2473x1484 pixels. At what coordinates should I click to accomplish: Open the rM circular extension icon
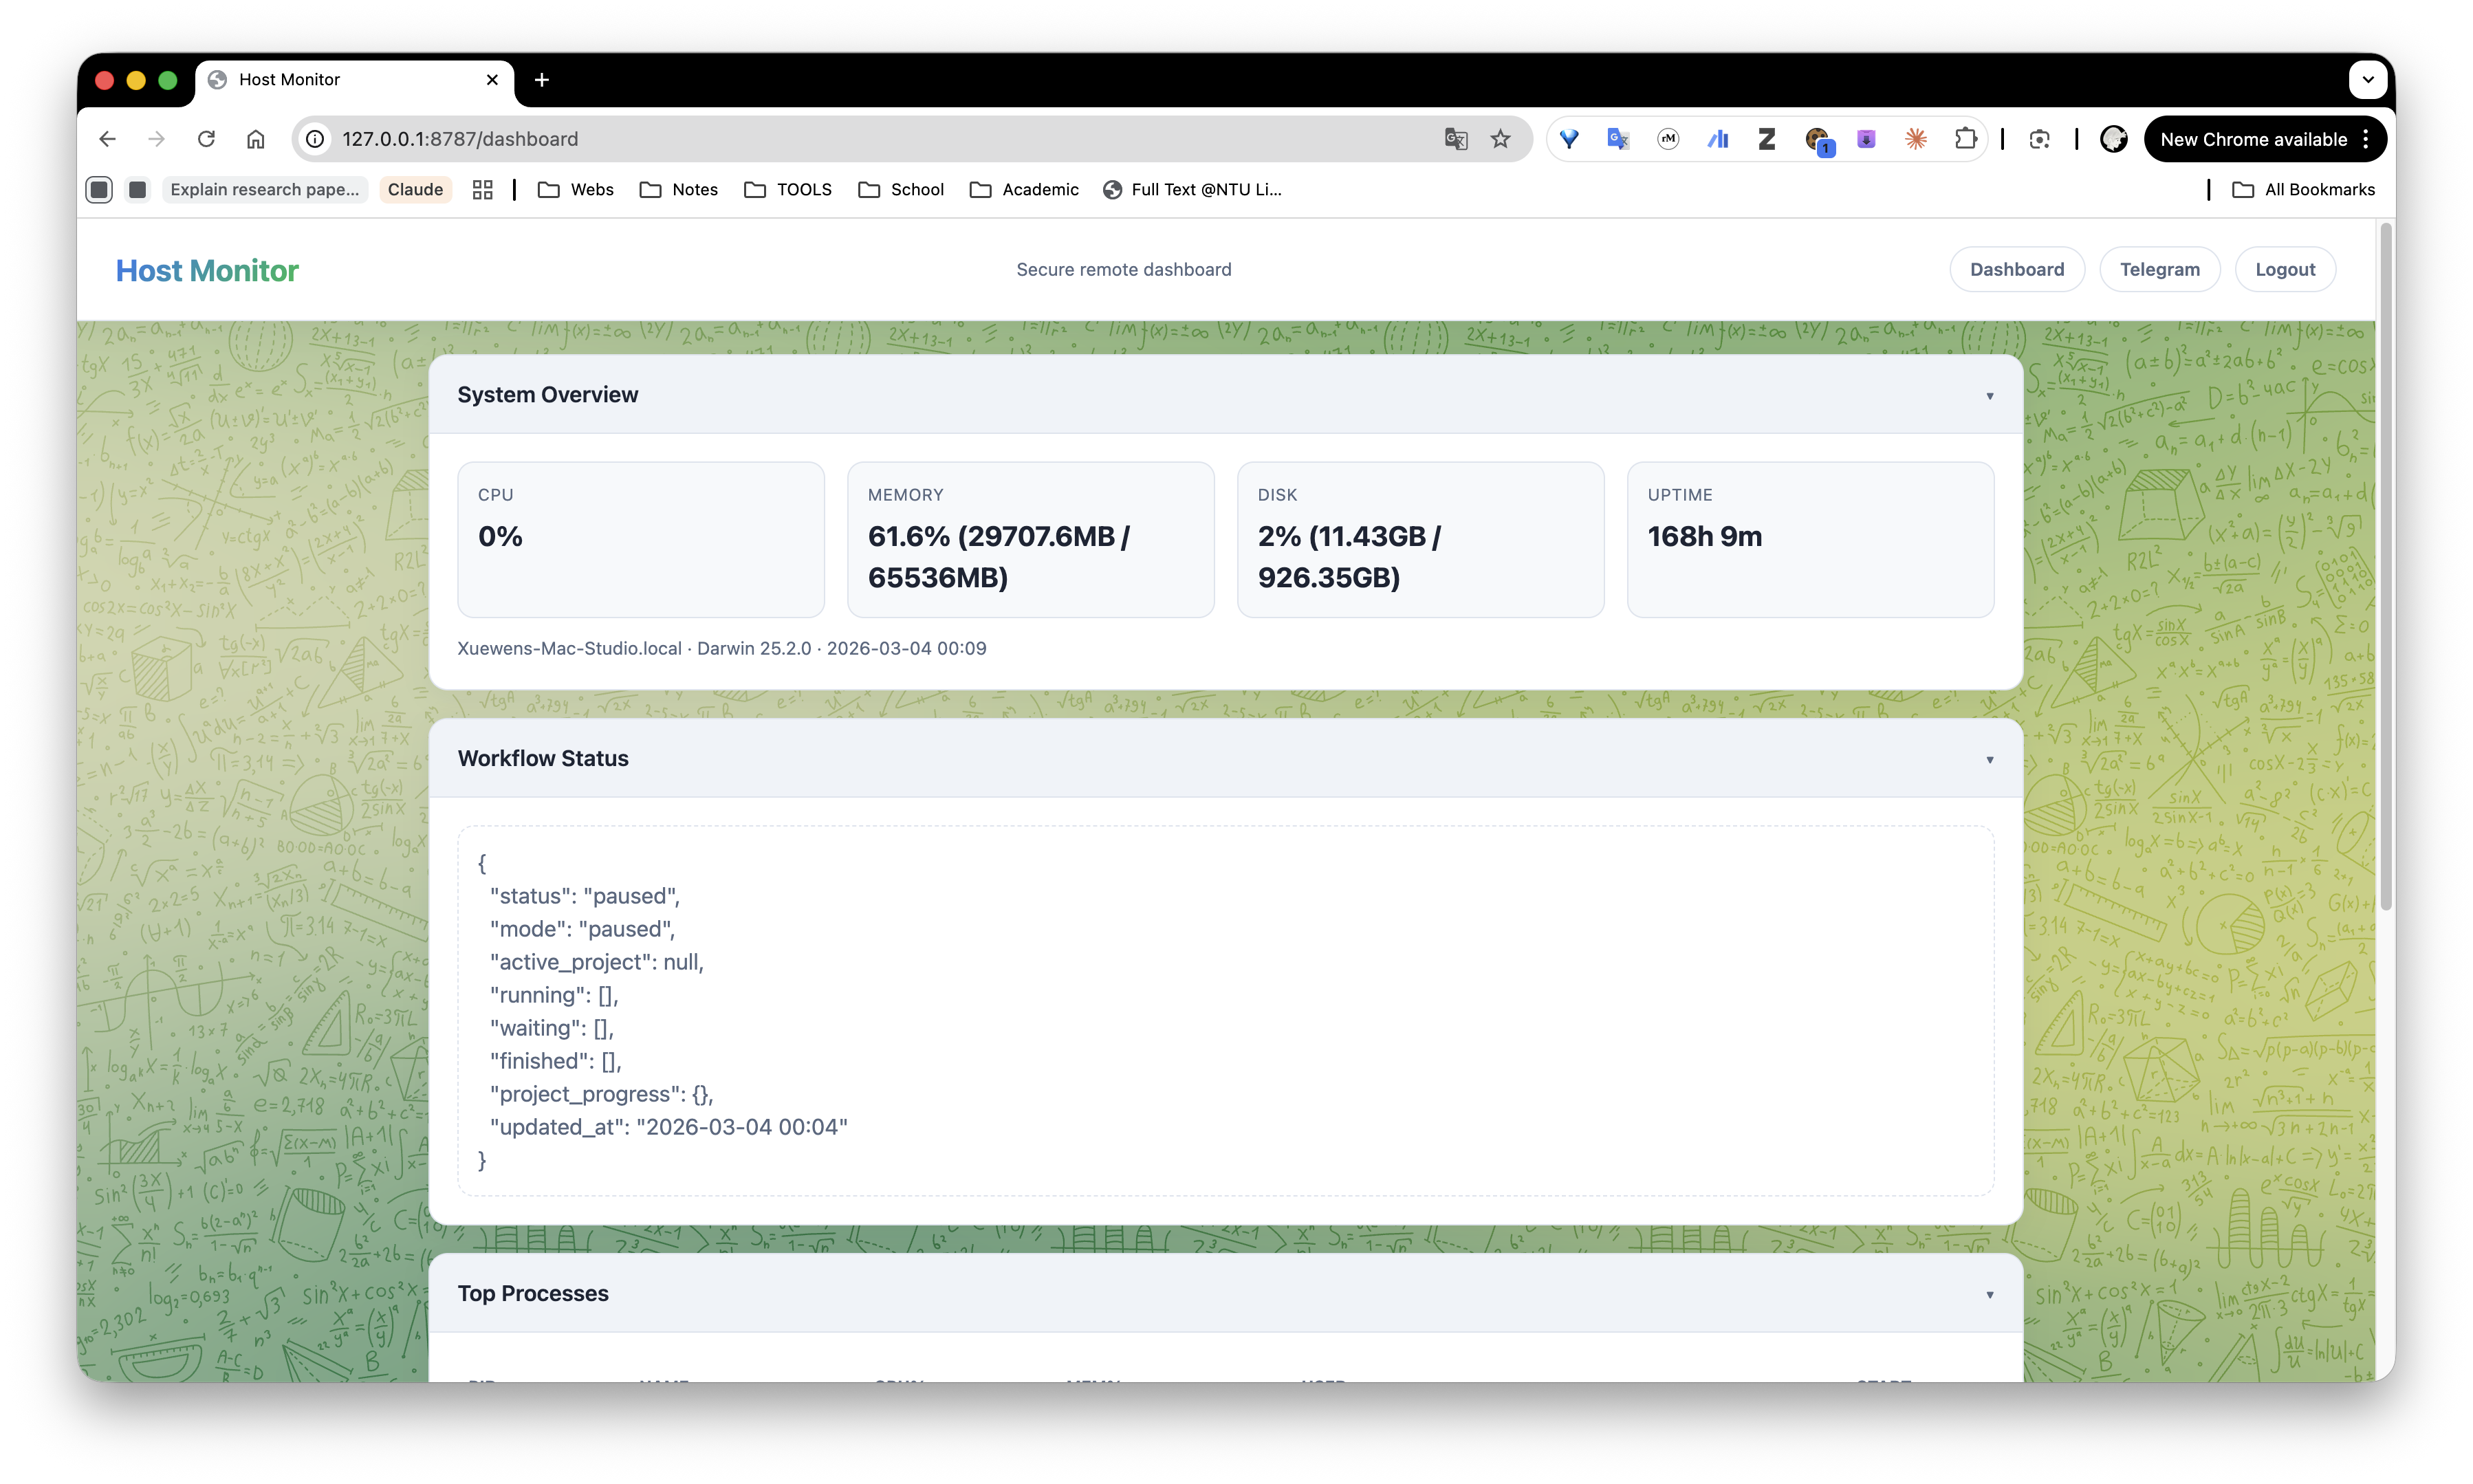(1668, 139)
